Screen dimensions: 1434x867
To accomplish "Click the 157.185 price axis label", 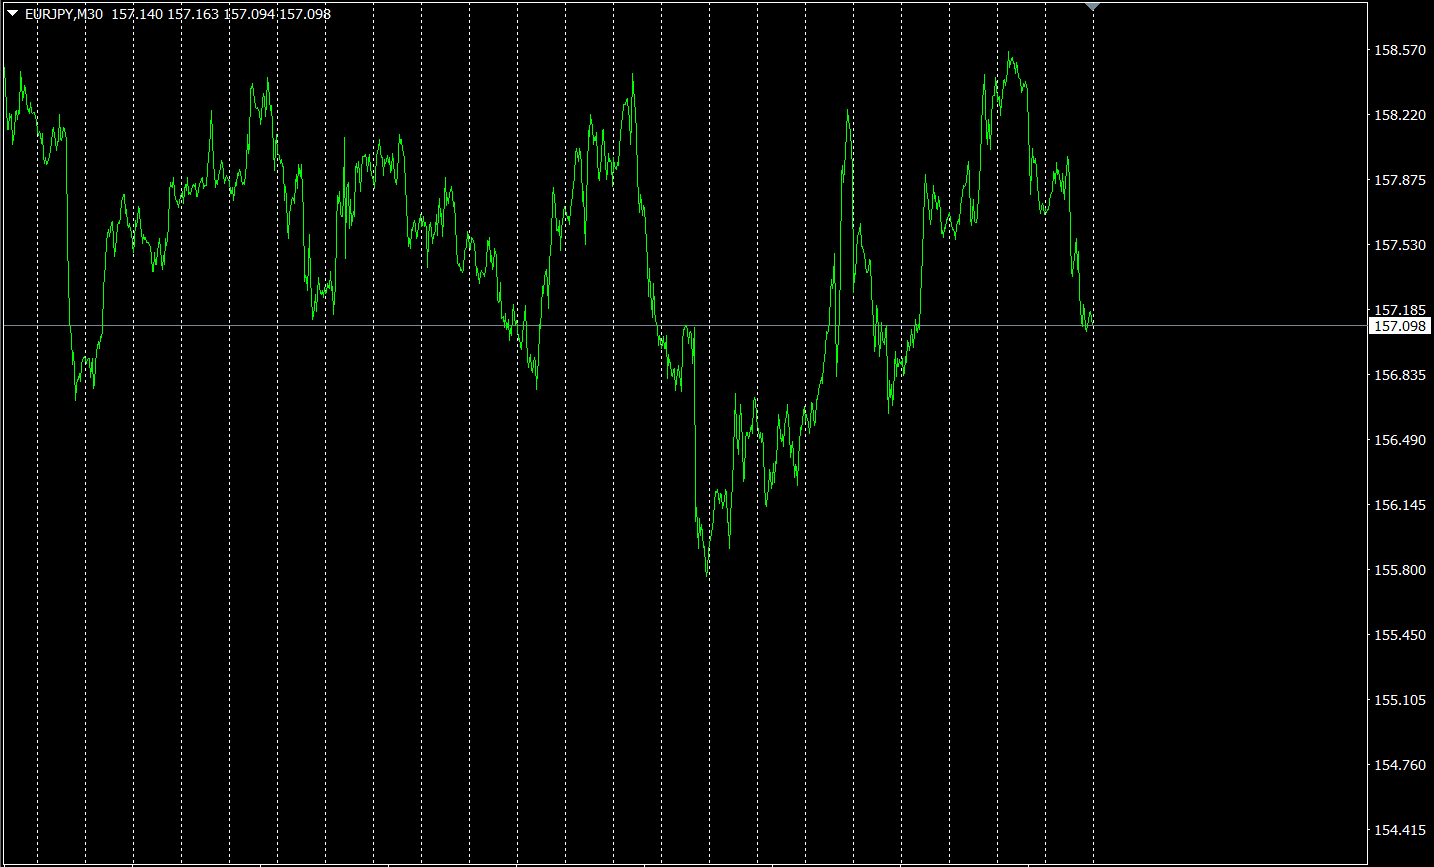I will tap(1400, 310).
